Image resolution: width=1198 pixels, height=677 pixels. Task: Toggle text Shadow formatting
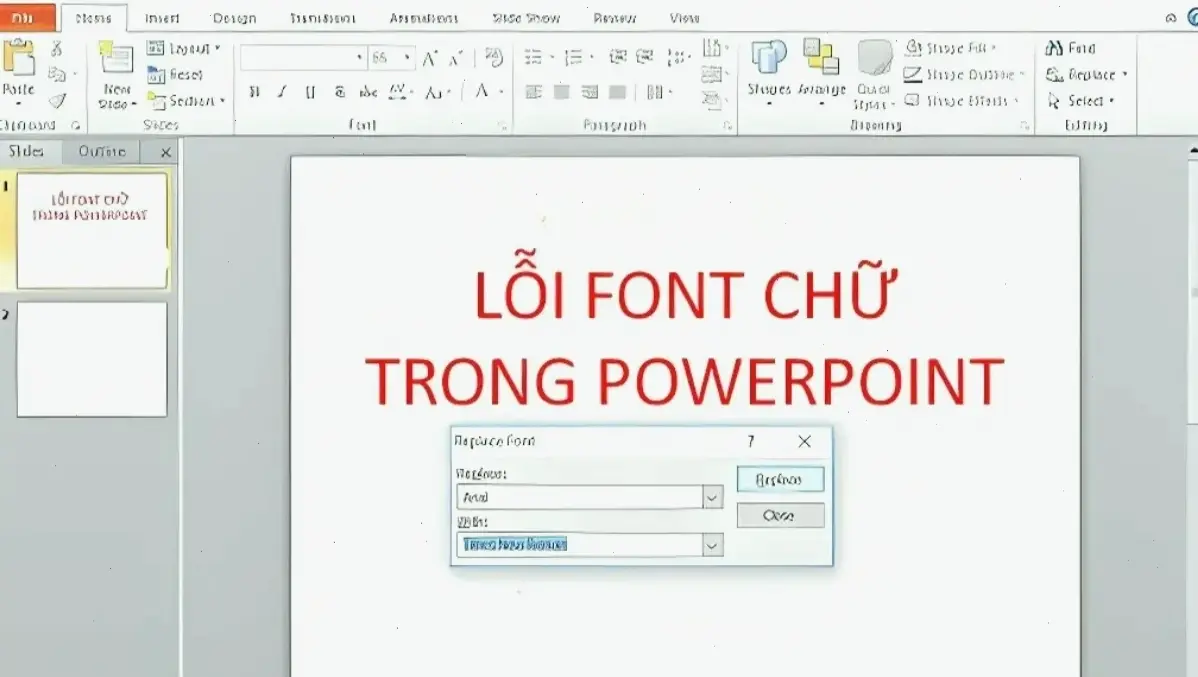pyautogui.click(x=339, y=92)
